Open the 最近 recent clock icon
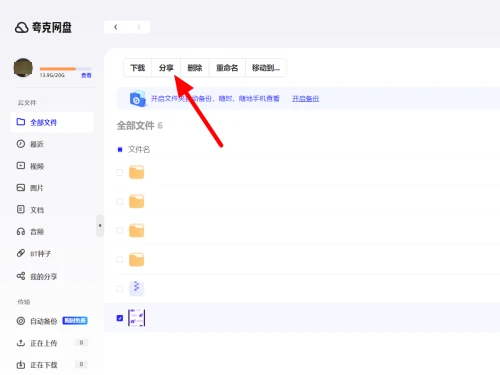Image resolution: width=500 pixels, height=375 pixels. tap(21, 144)
